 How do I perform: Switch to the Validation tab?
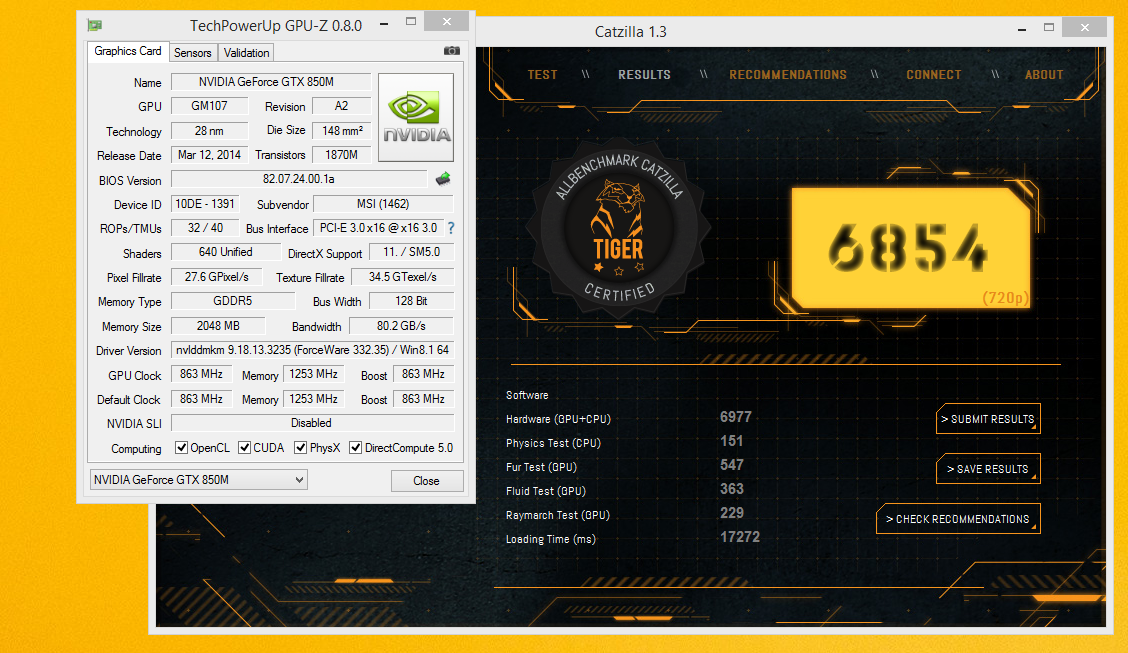point(246,52)
